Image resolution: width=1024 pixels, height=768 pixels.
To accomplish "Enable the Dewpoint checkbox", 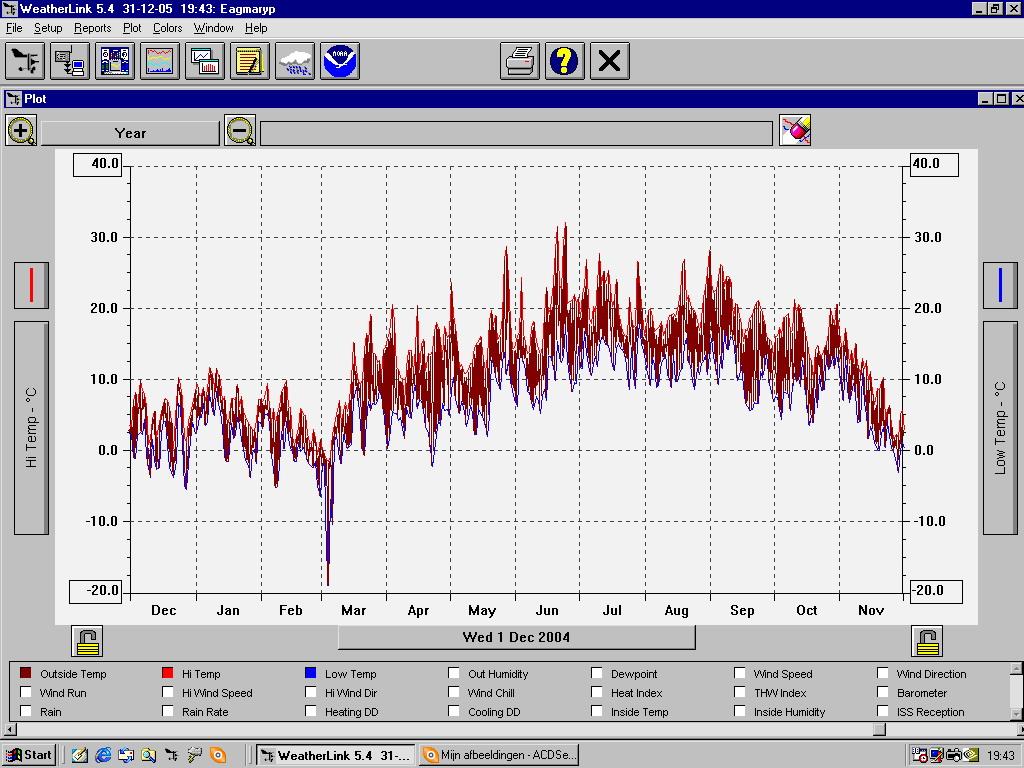I will tap(597, 673).
